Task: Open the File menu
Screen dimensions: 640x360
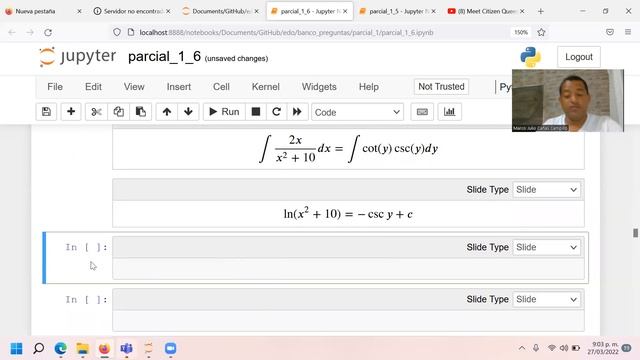Action: (55, 87)
